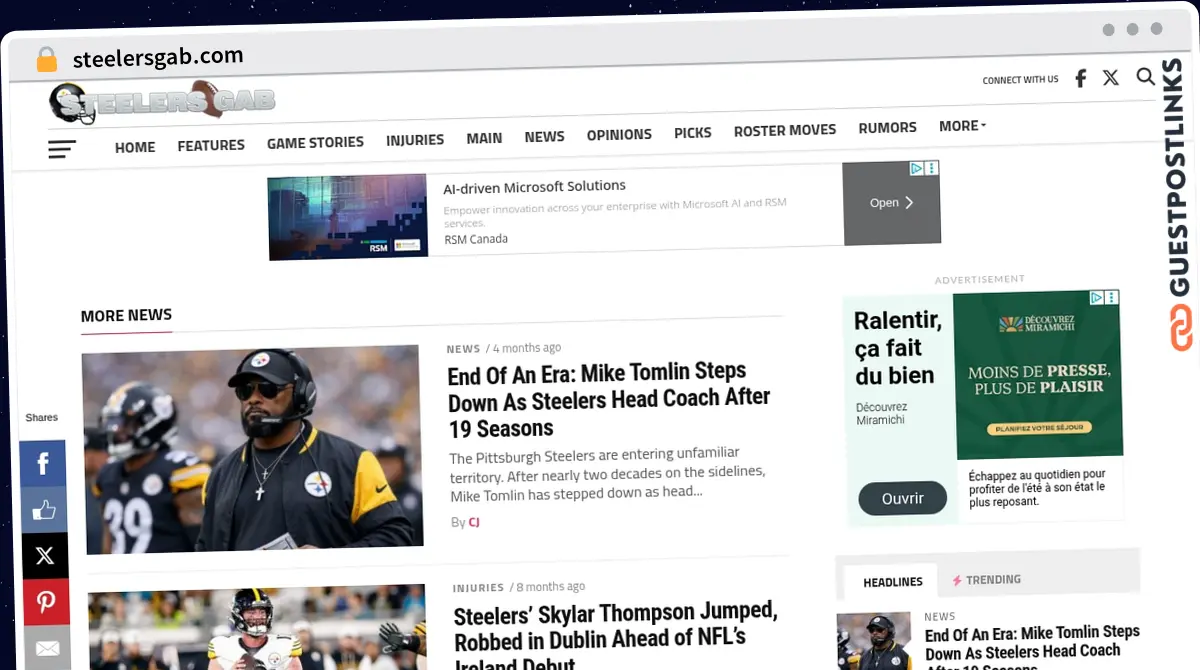Viewport: 1200px width, 670px height.
Task: Click INJURIES category label above Thompson article
Action: (477, 588)
